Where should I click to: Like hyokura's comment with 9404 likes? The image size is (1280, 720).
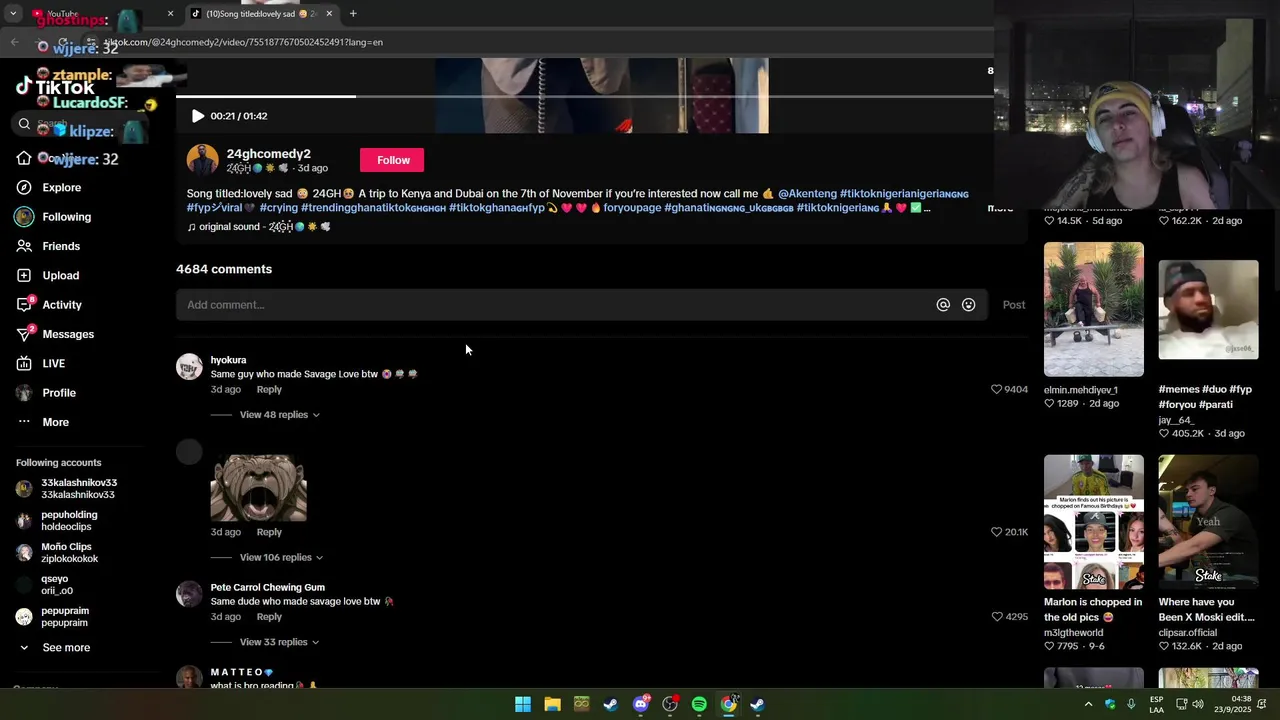coord(996,389)
